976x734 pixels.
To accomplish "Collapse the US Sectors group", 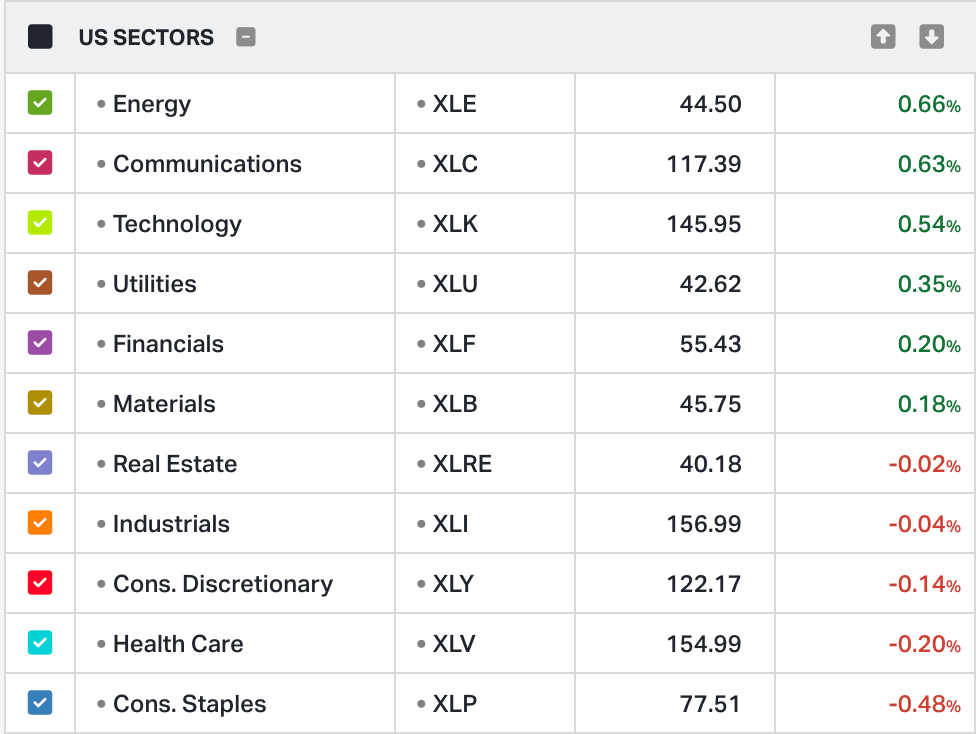I will [x=246, y=38].
